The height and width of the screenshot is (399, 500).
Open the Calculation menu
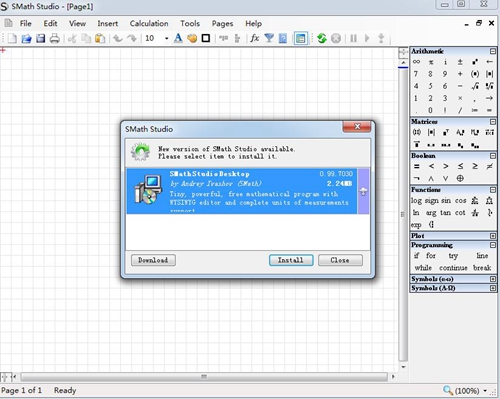[x=149, y=24]
